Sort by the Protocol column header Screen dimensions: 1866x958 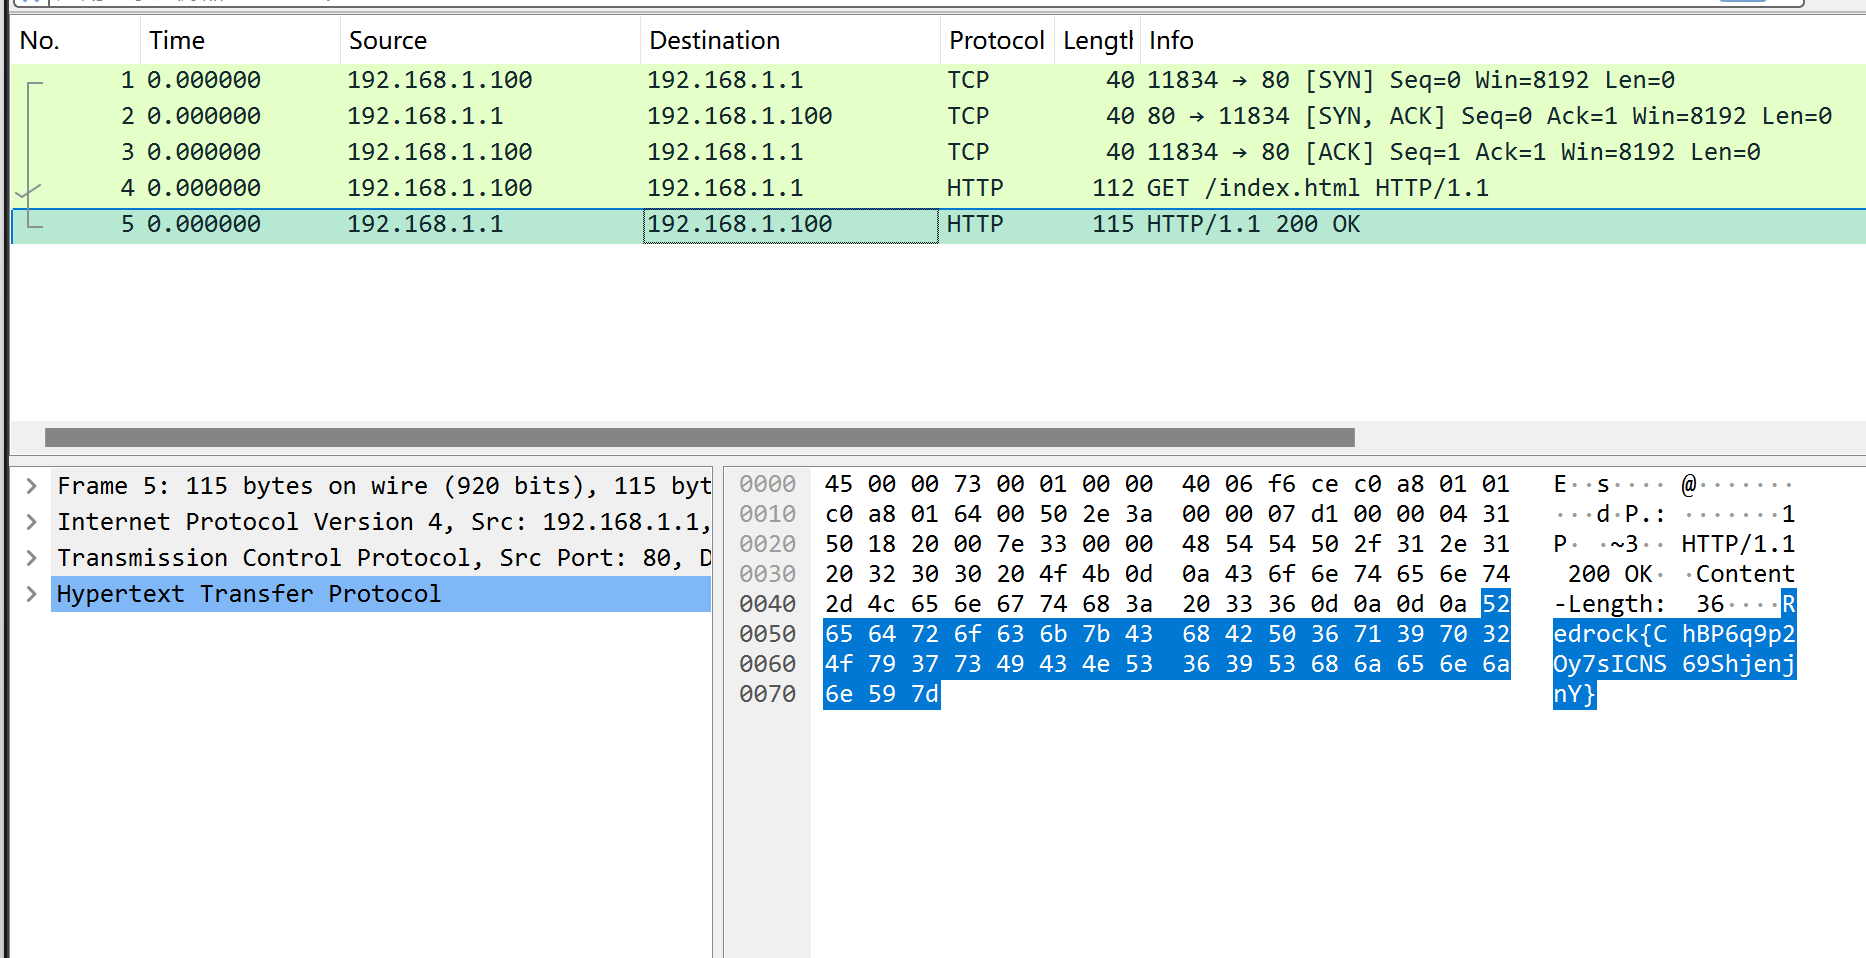(x=996, y=41)
